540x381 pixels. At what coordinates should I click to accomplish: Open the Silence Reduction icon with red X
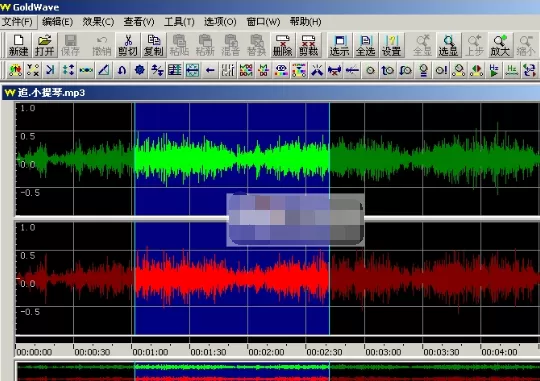coord(334,70)
